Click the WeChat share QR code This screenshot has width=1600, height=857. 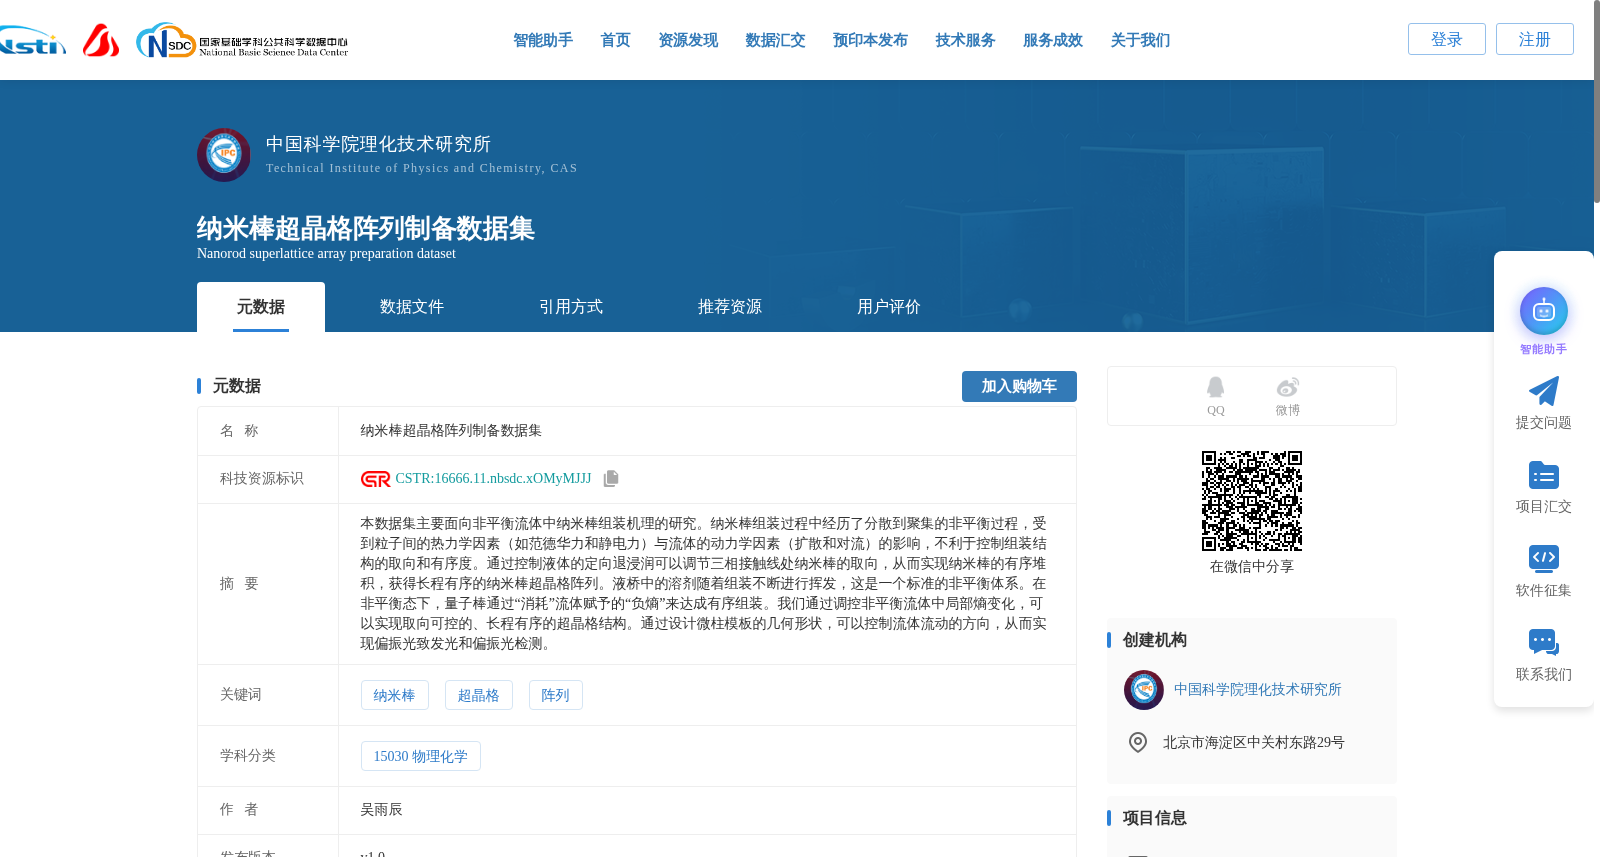(1252, 501)
